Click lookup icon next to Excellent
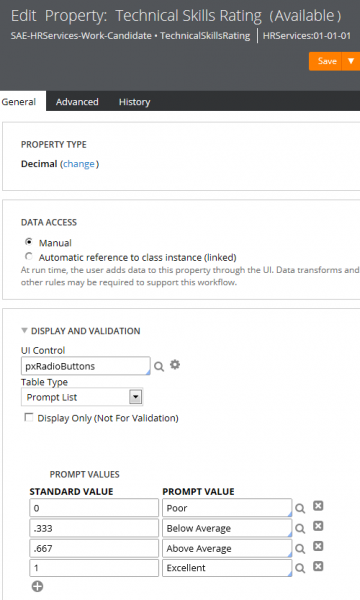Screen dimensions: 360x600 click(300, 568)
